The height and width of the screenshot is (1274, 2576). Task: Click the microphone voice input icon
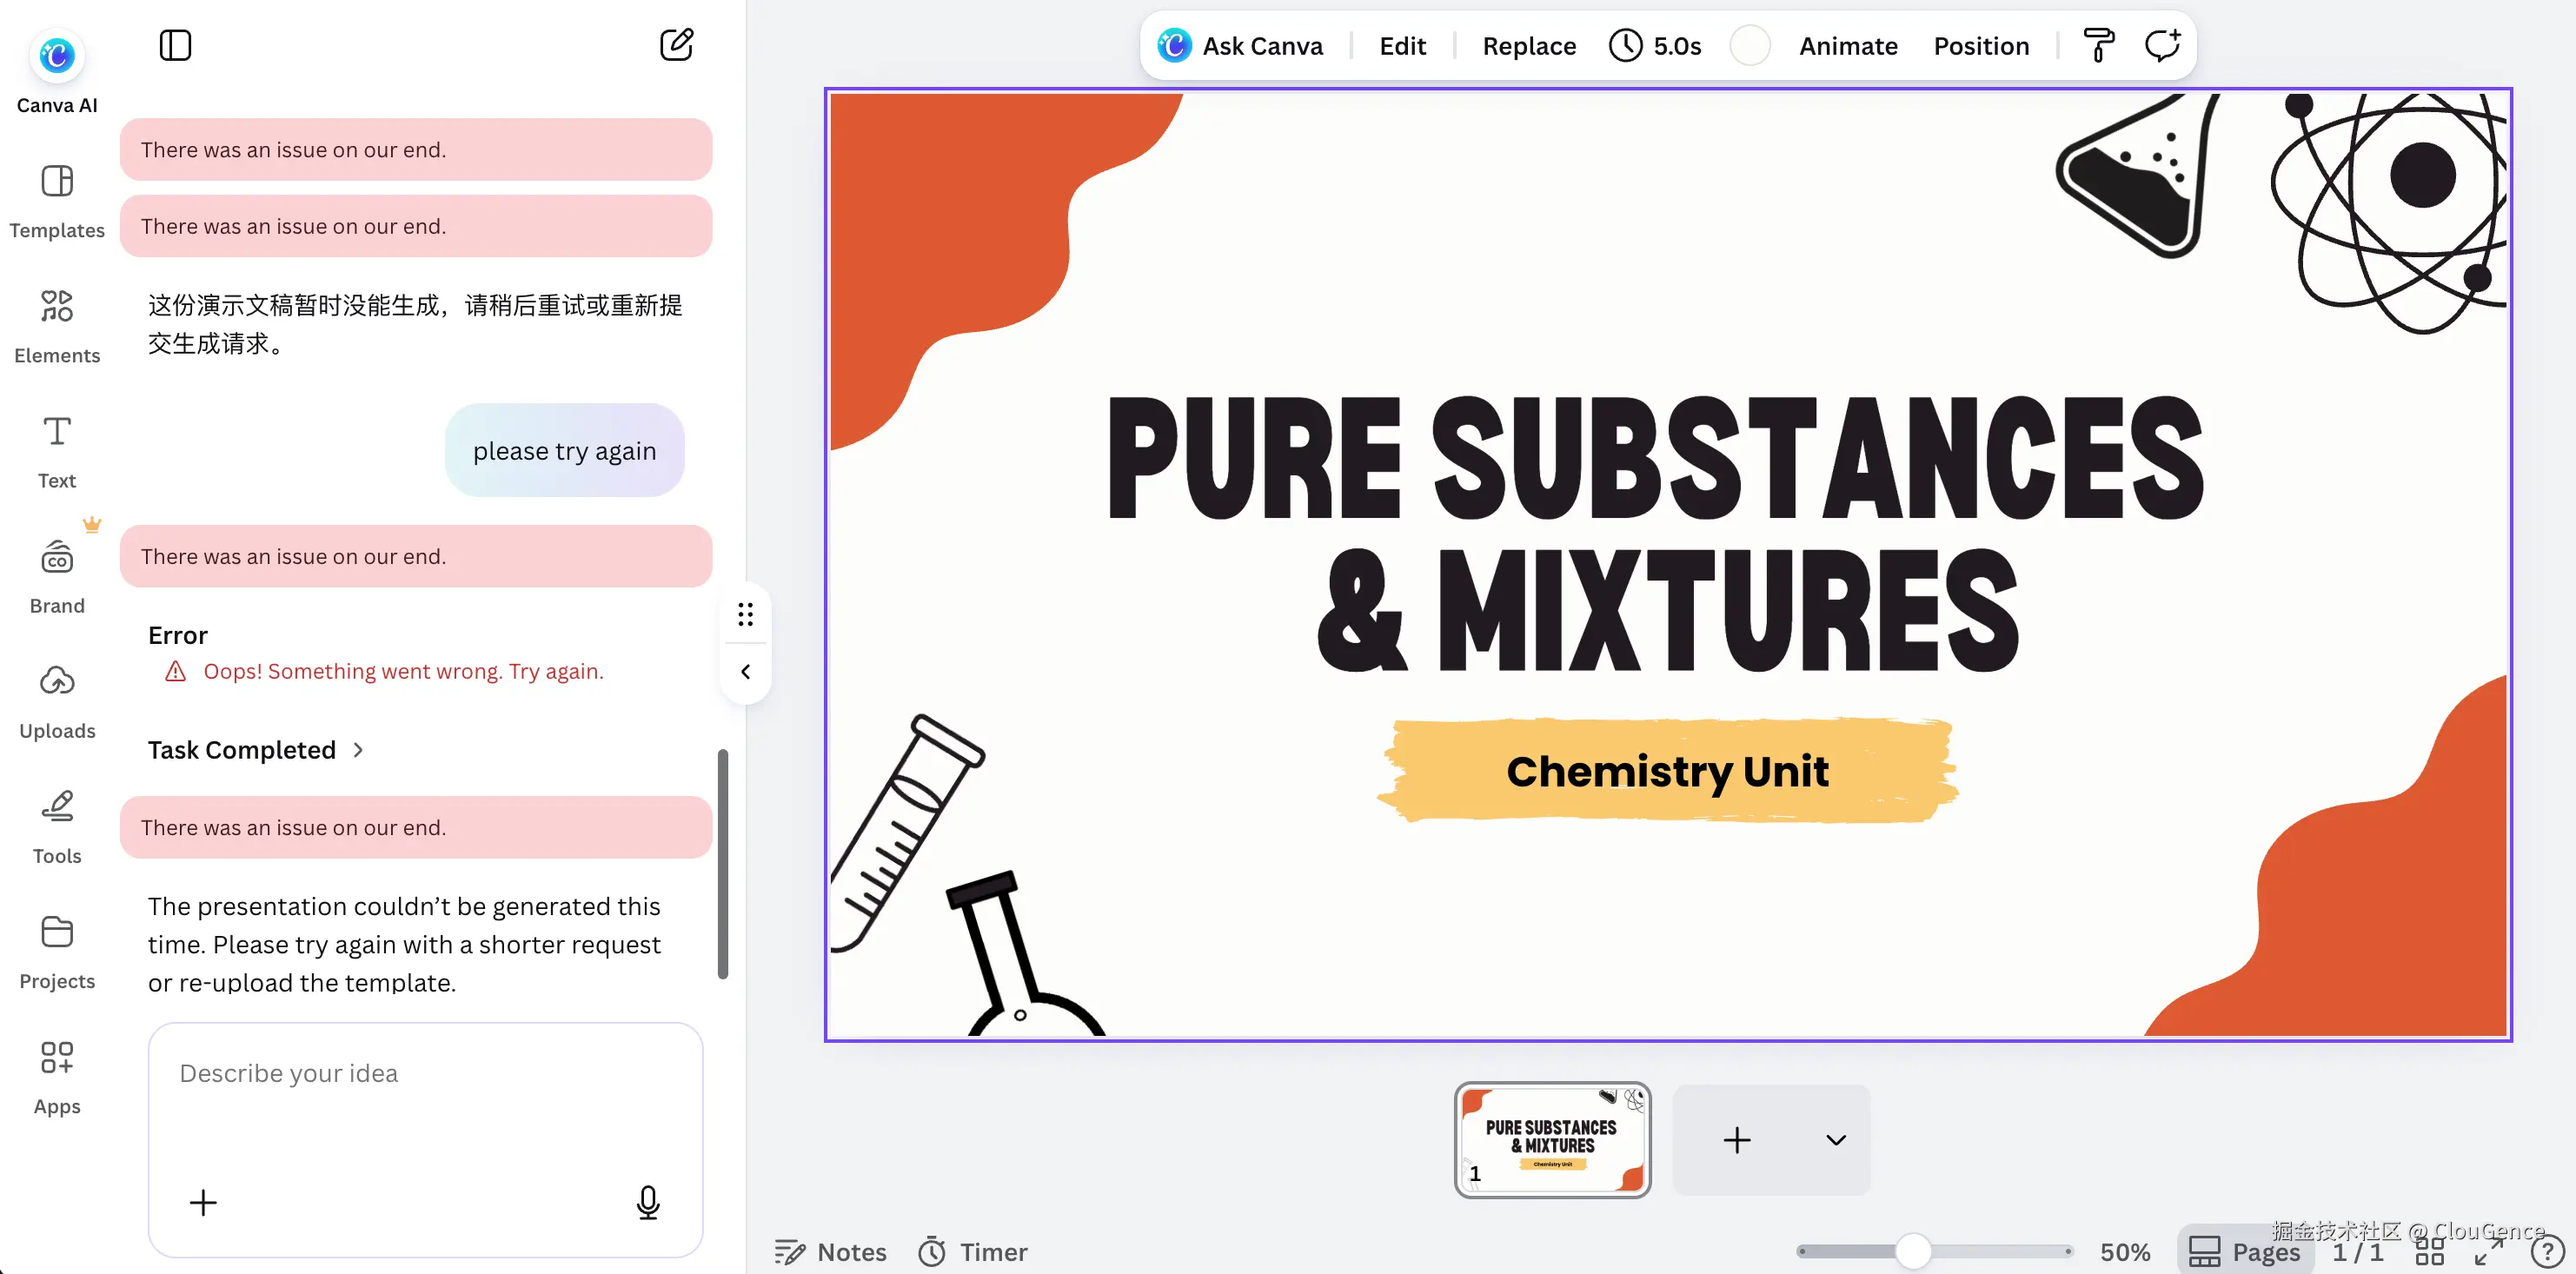648,1202
